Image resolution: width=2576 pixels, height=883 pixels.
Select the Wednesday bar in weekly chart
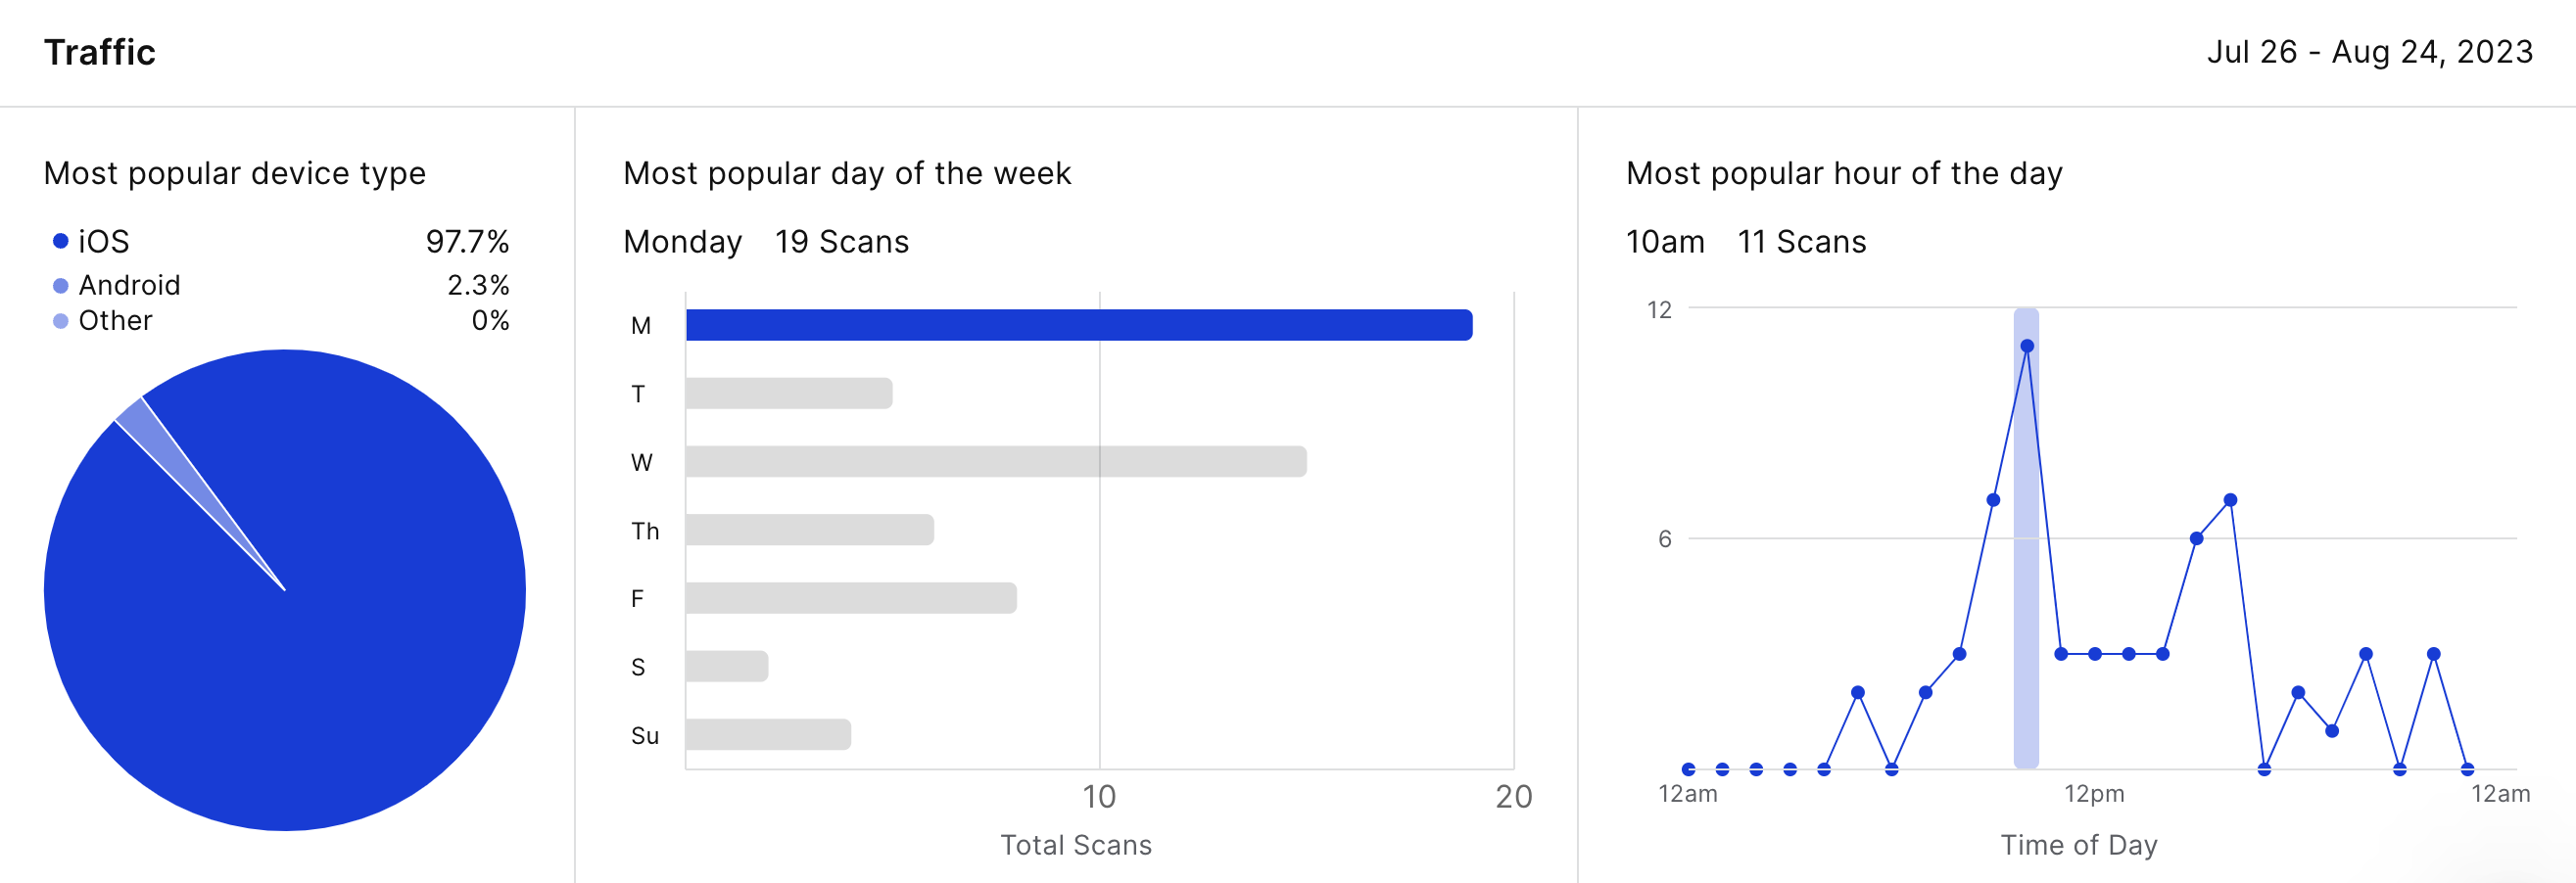point(995,461)
